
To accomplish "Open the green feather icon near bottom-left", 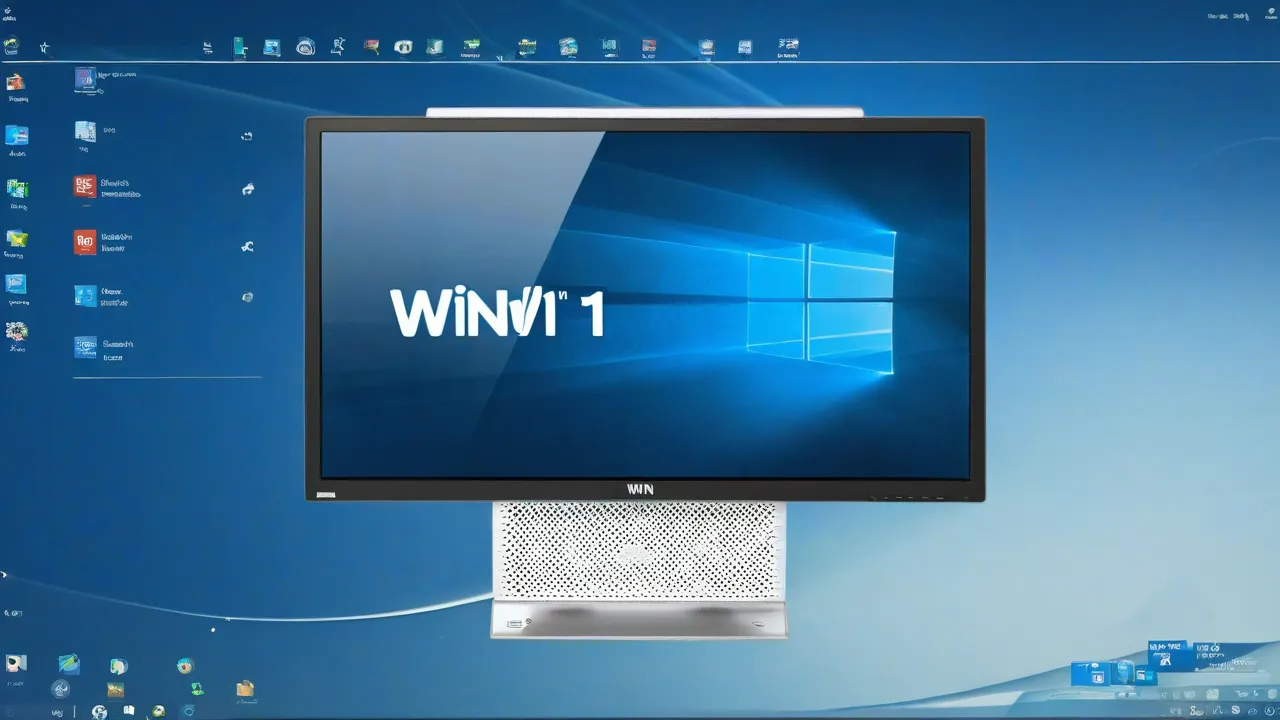I will click(69, 663).
